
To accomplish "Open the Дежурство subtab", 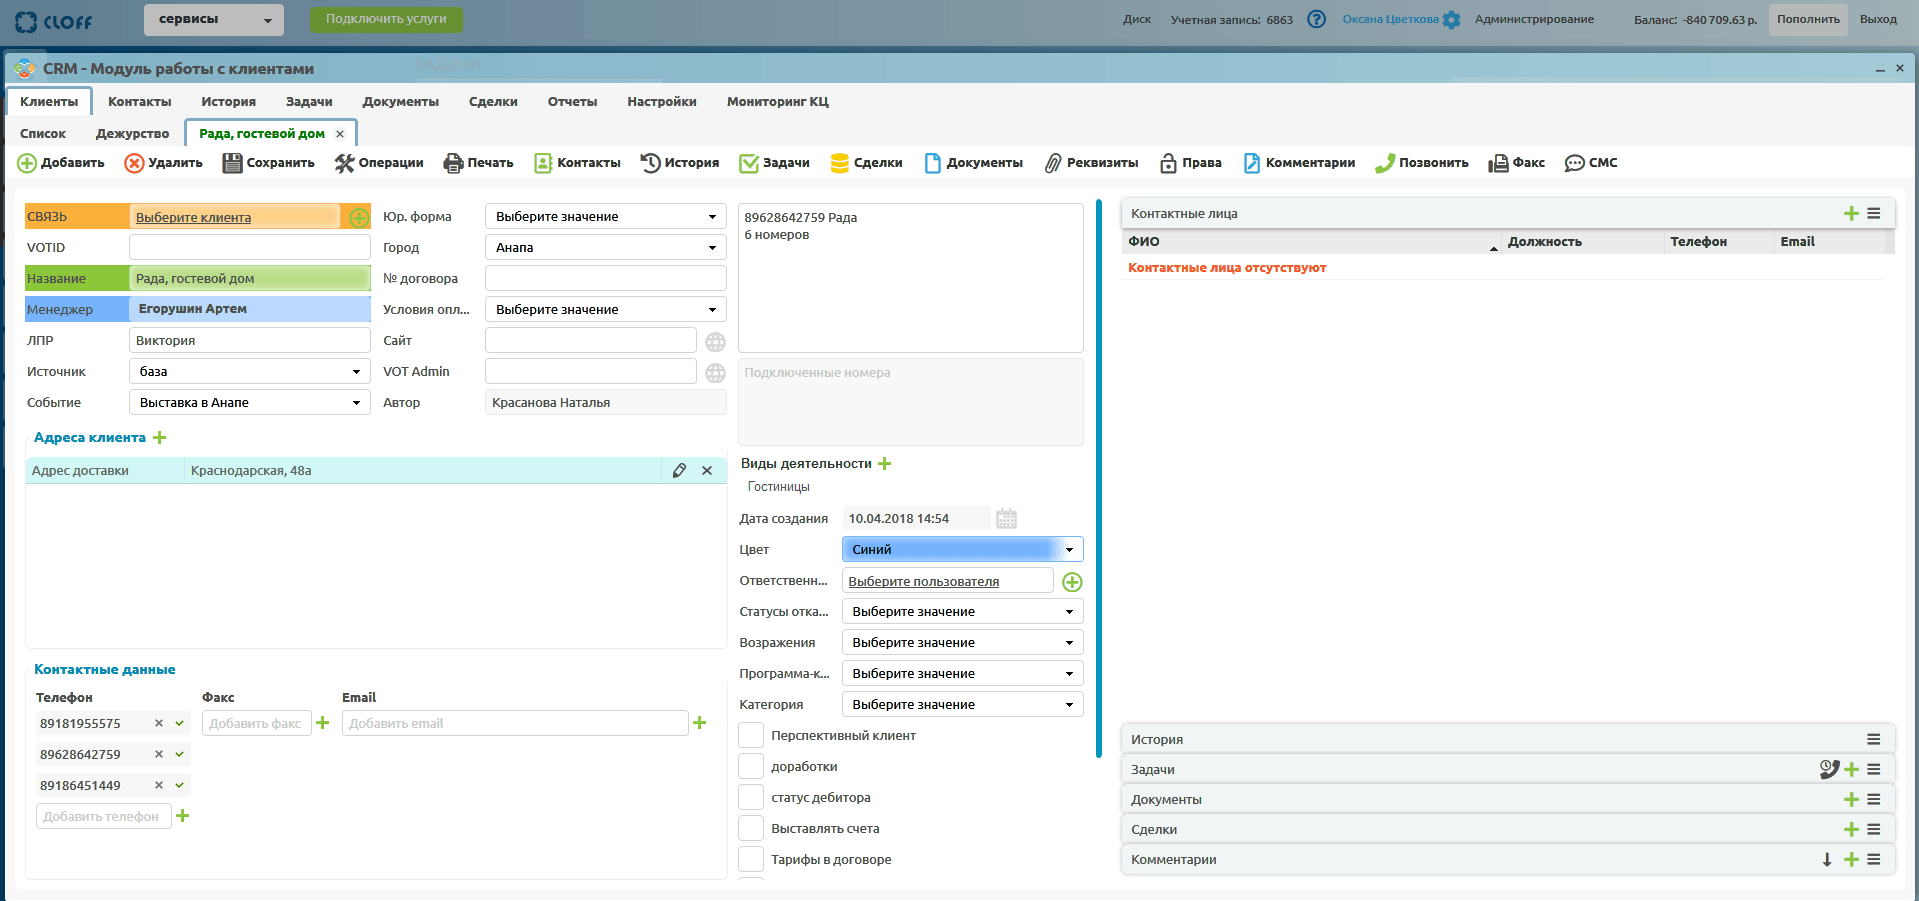I will pyautogui.click(x=132, y=134).
